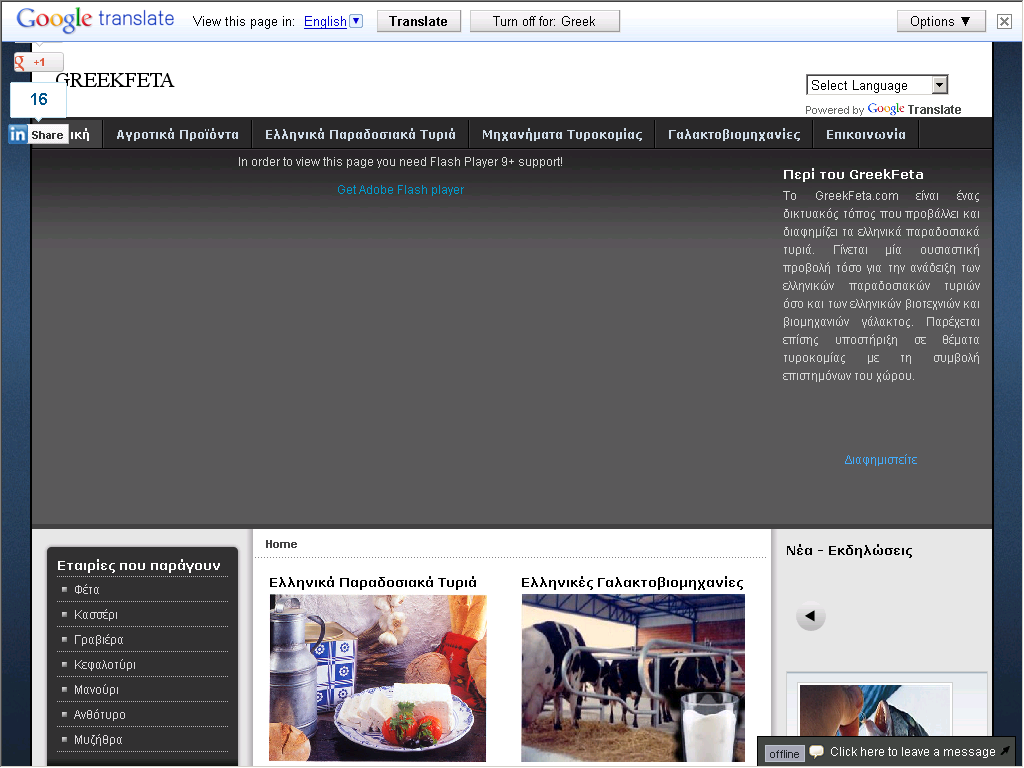Open the English language dropdown arrow
The width and height of the screenshot is (1024, 768).
pos(356,21)
